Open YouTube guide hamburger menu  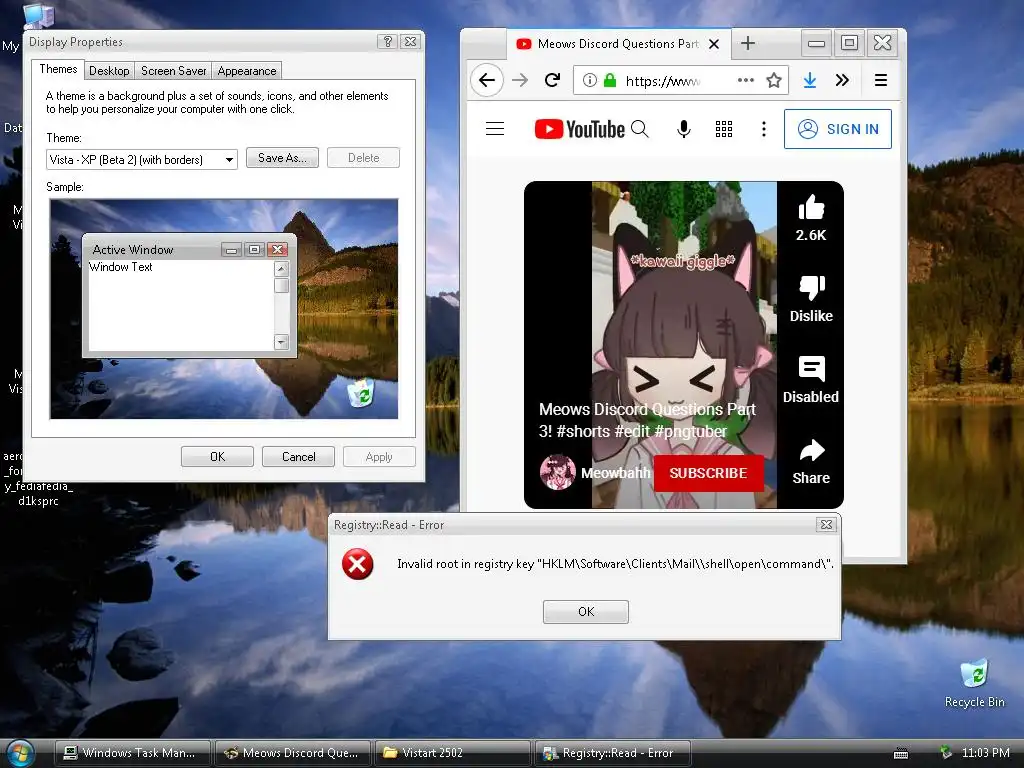tap(495, 129)
